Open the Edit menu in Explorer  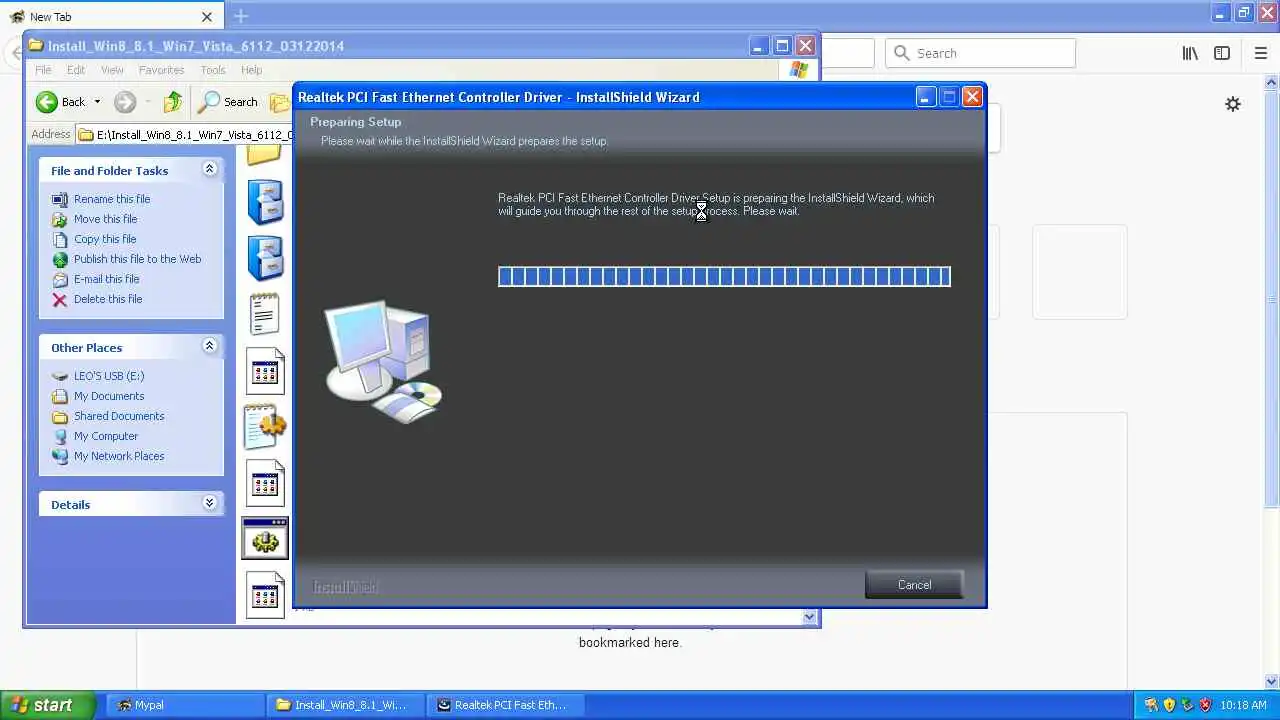click(76, 70)
